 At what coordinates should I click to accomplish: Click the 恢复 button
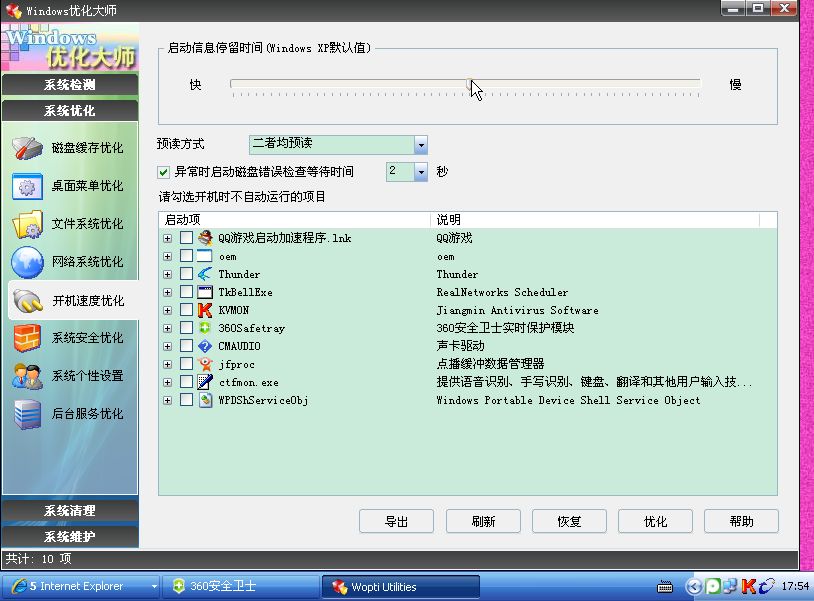pyautogui.click(x=569, y=521)
